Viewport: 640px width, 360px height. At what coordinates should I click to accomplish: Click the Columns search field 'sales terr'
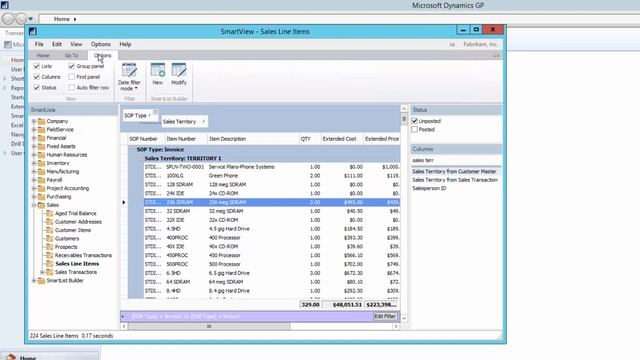(456, 160)
